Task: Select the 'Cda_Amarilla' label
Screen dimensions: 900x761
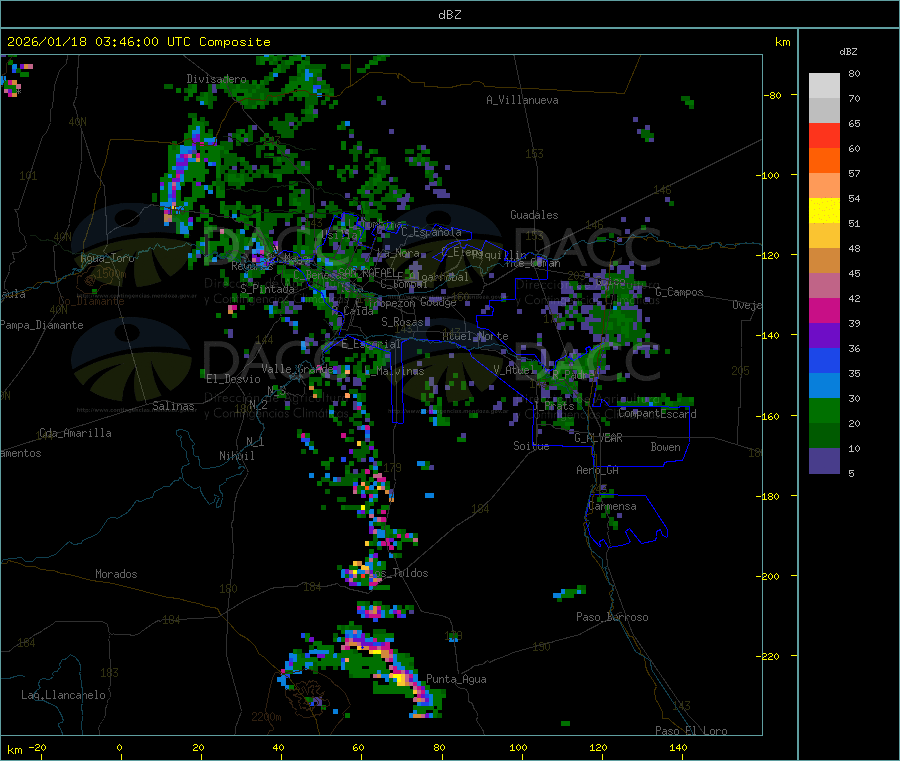Action: click(75, 433)
